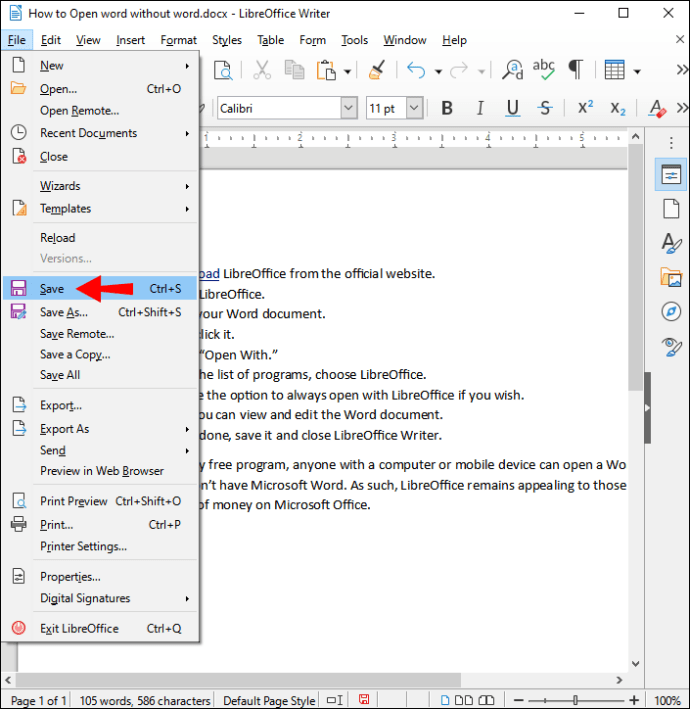Open the sidebar Properties deck icon
This screenshot has height=709, width=690.
[671, 174]
